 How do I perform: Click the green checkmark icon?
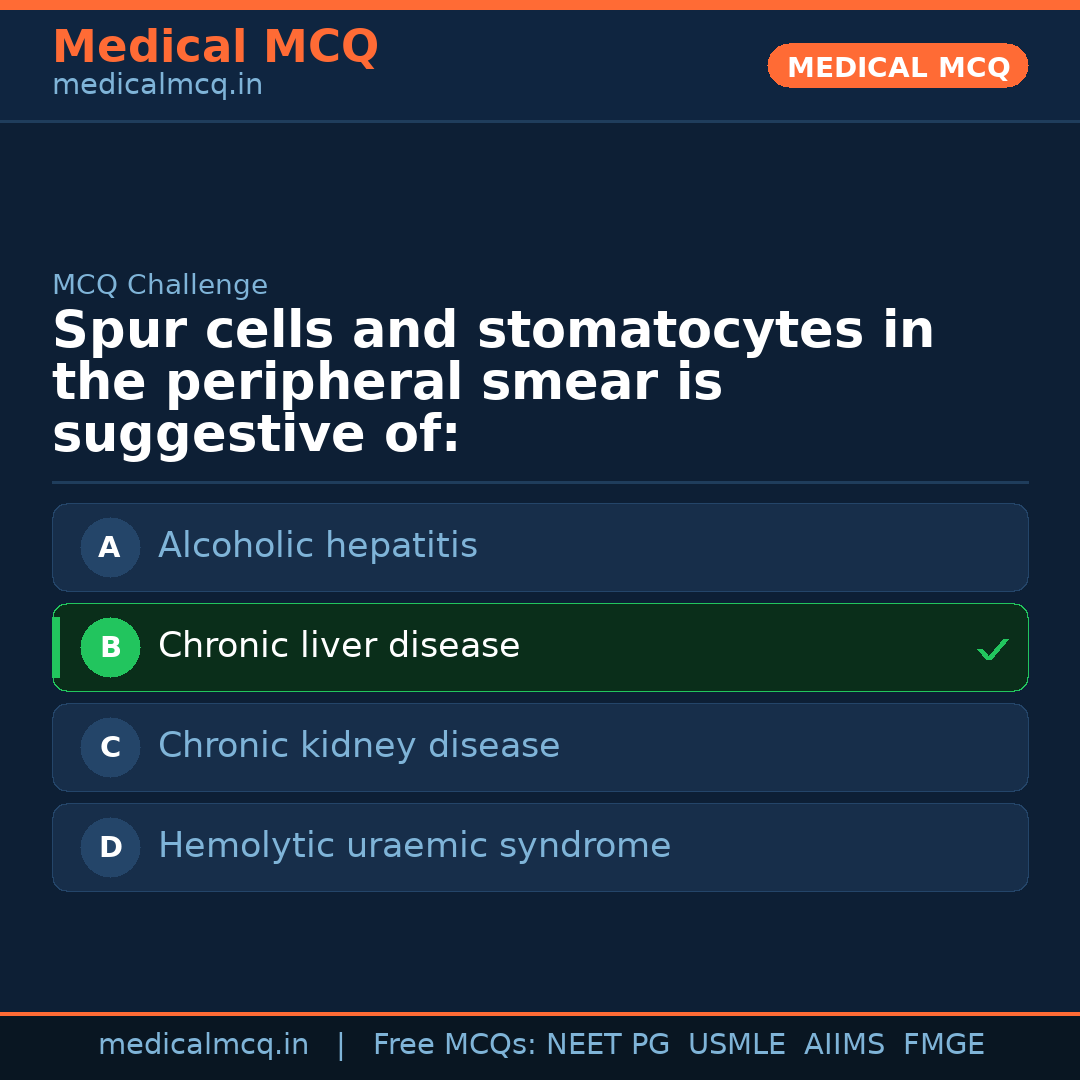(992, 649)
